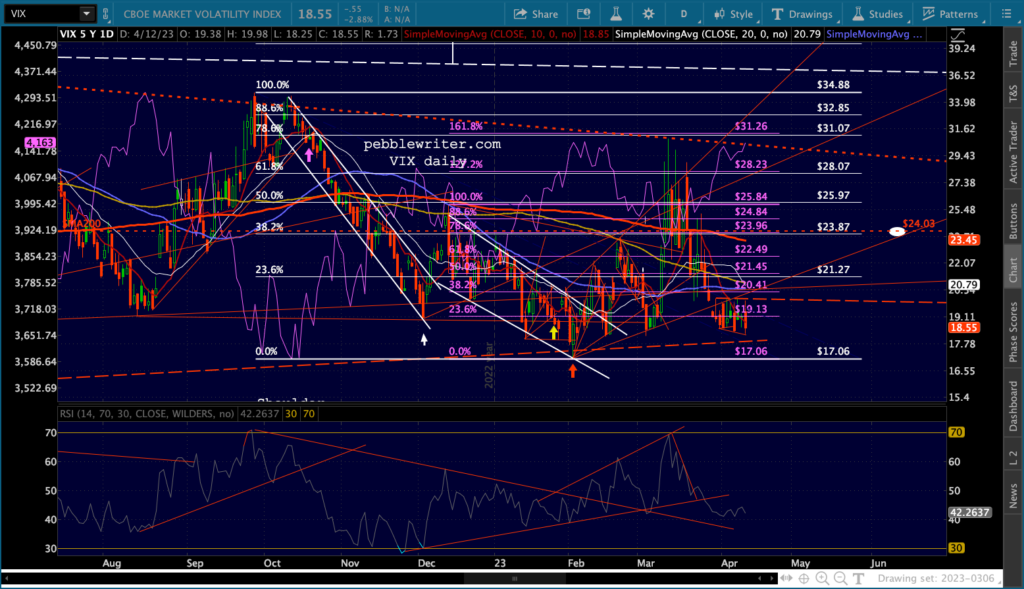Toggle the symbol link clipboard icon

105,14
